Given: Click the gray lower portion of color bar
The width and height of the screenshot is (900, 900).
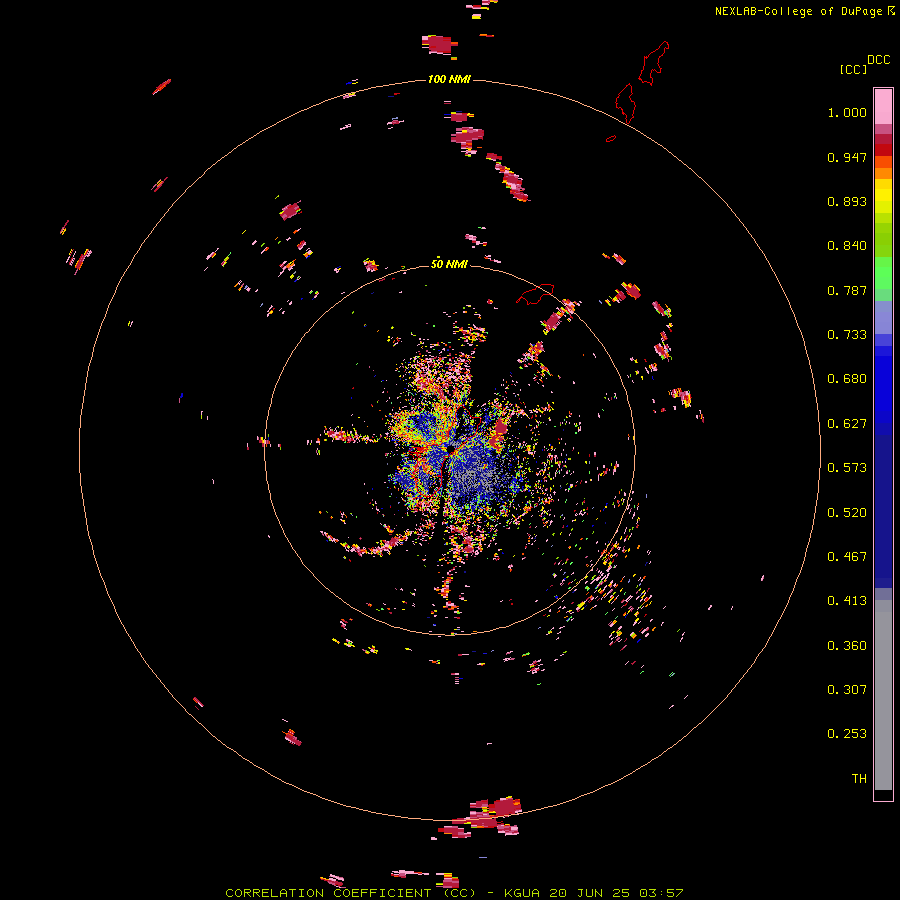Looking at the screenshot, I should tap(883, 695).
